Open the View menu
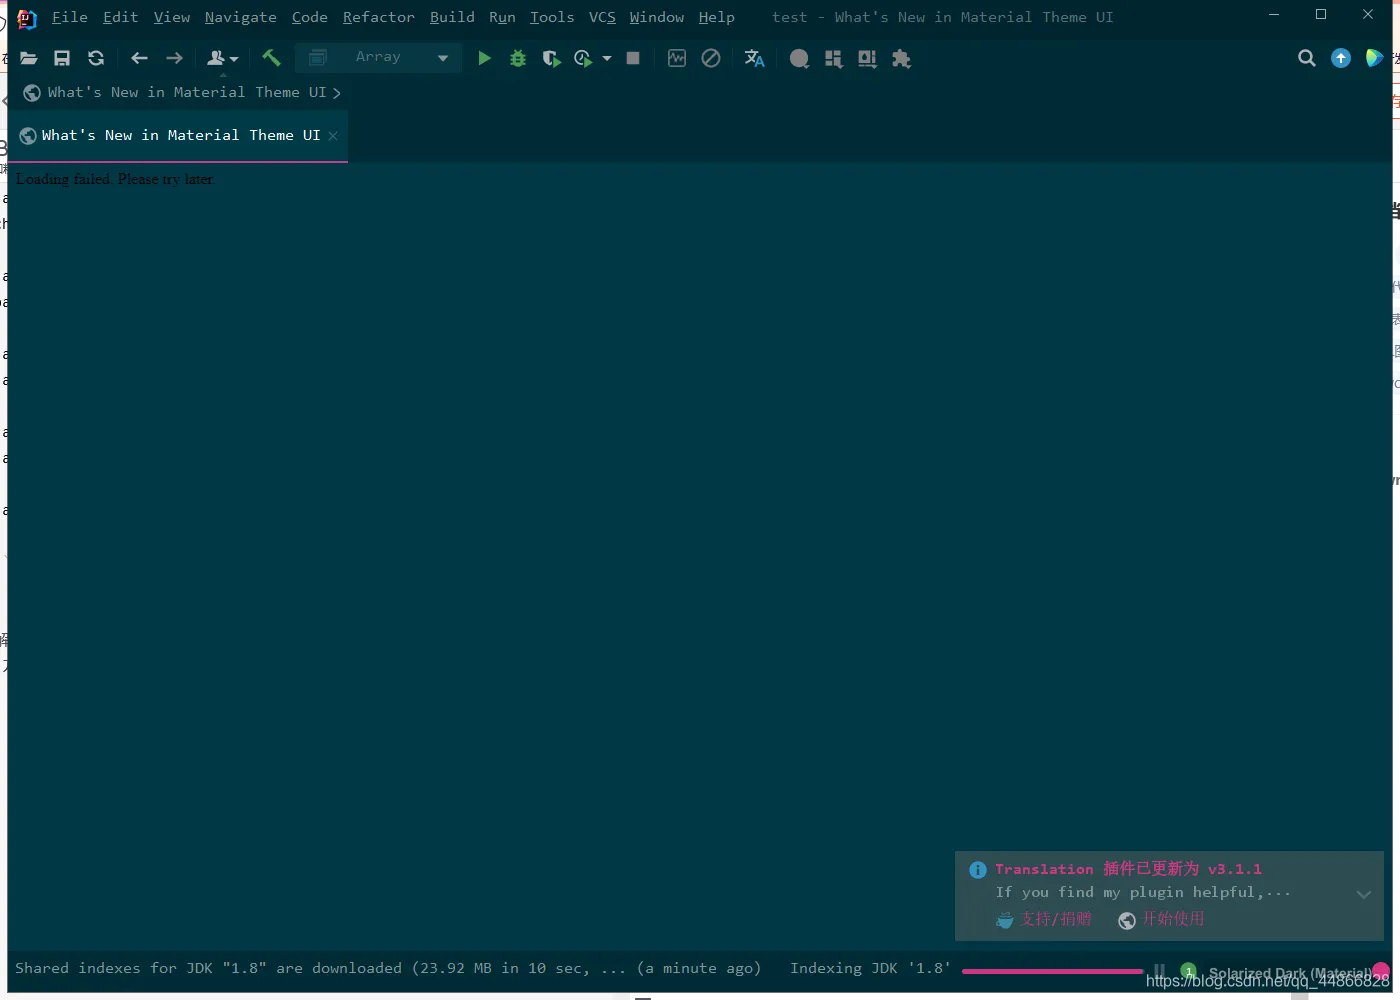 pyautogui.click(x=172, y=17)
